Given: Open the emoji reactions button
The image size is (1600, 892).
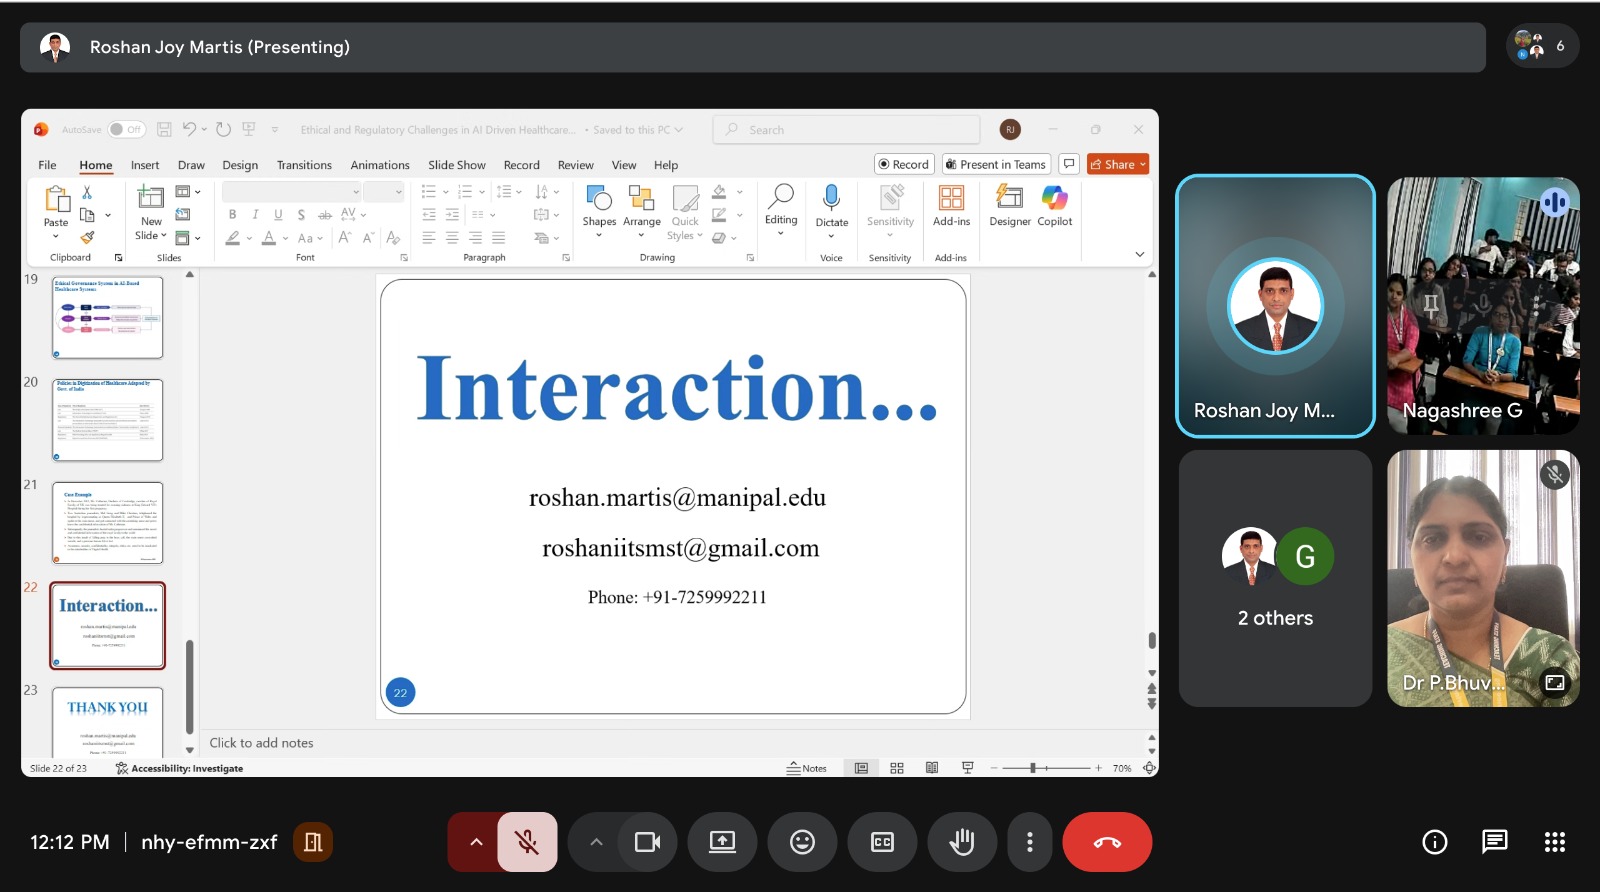Looking at the screenshot, I should 802,842.
